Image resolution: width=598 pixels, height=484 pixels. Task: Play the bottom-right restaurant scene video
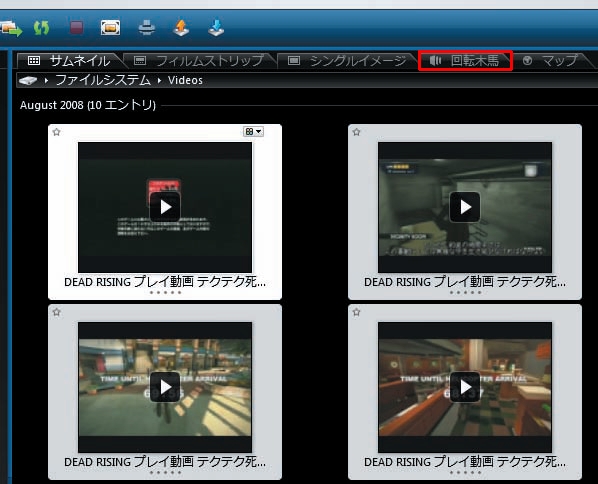tap(465, 387)
